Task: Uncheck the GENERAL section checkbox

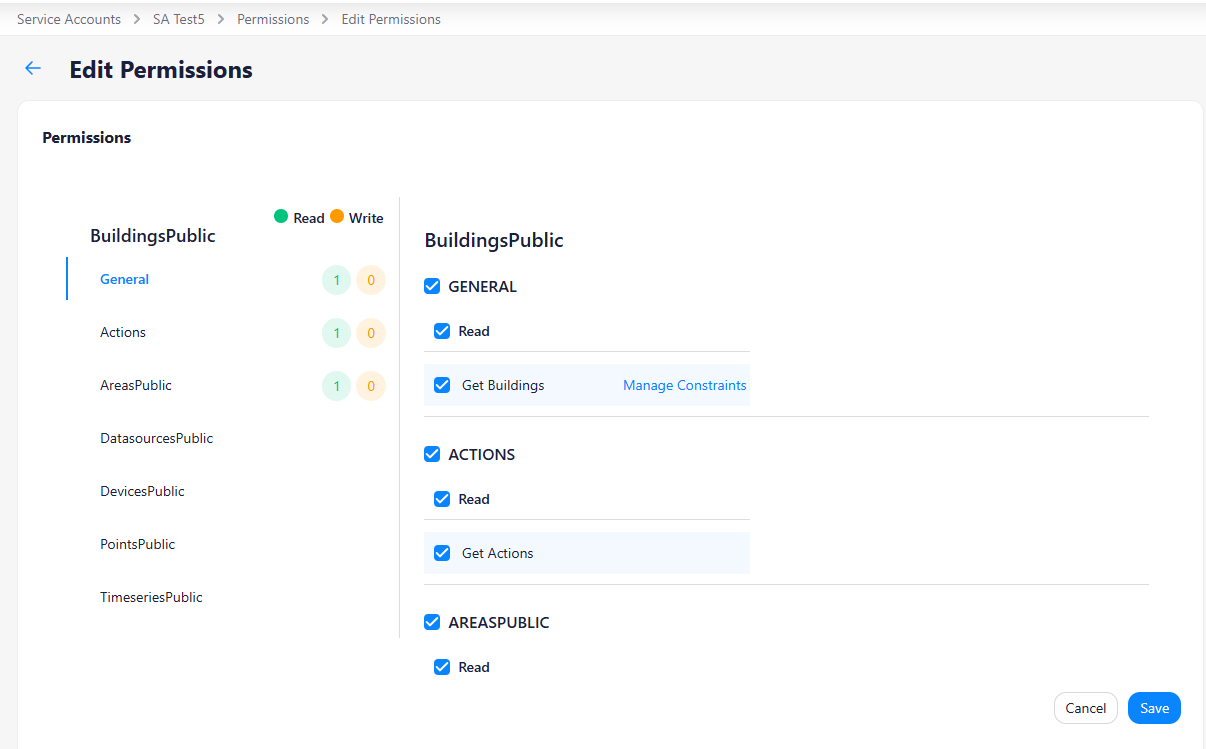Action: tap(432, 286)
